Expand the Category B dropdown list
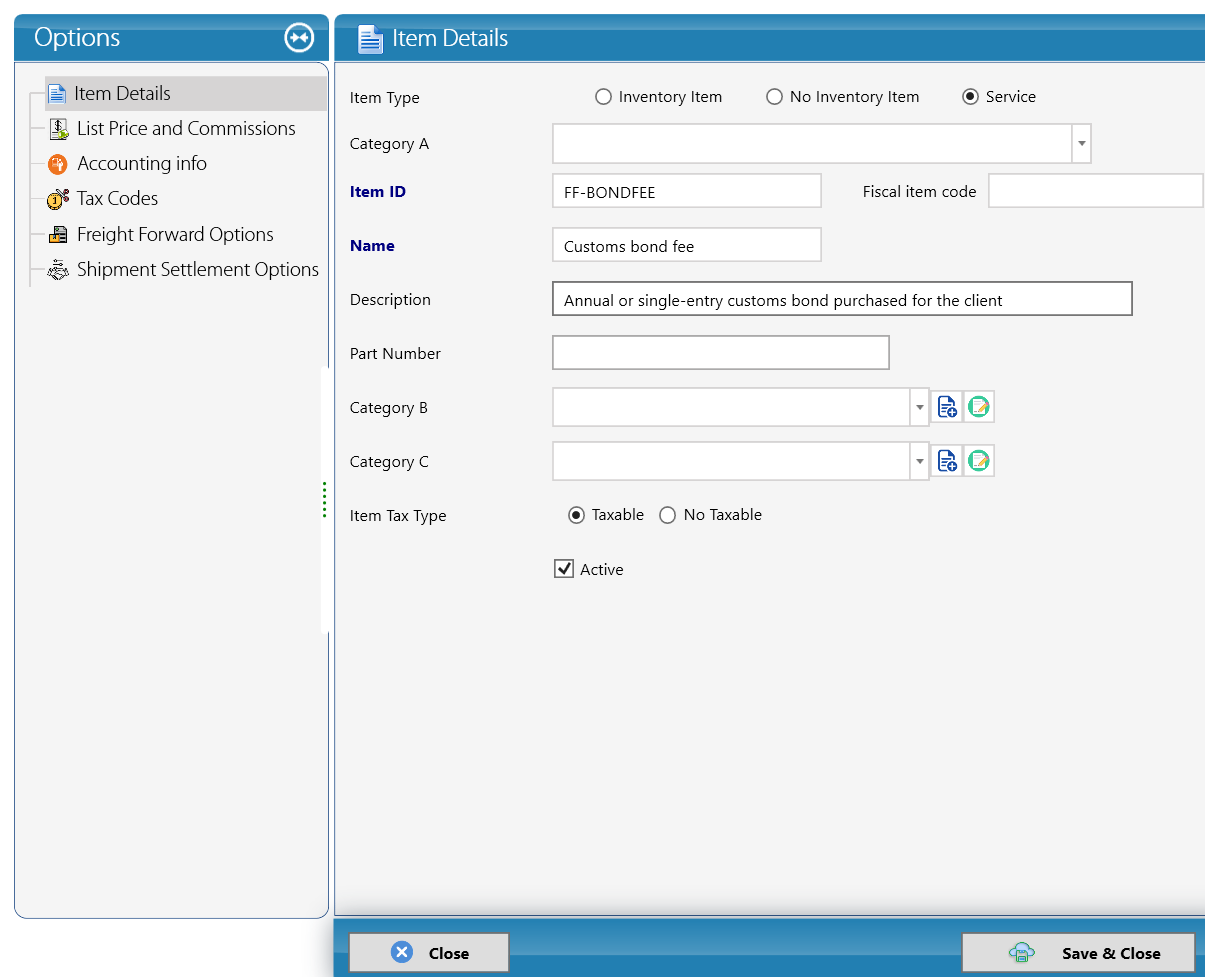Image resolution: width=1205 pixels, height=977 pixels. click(919, 407)
